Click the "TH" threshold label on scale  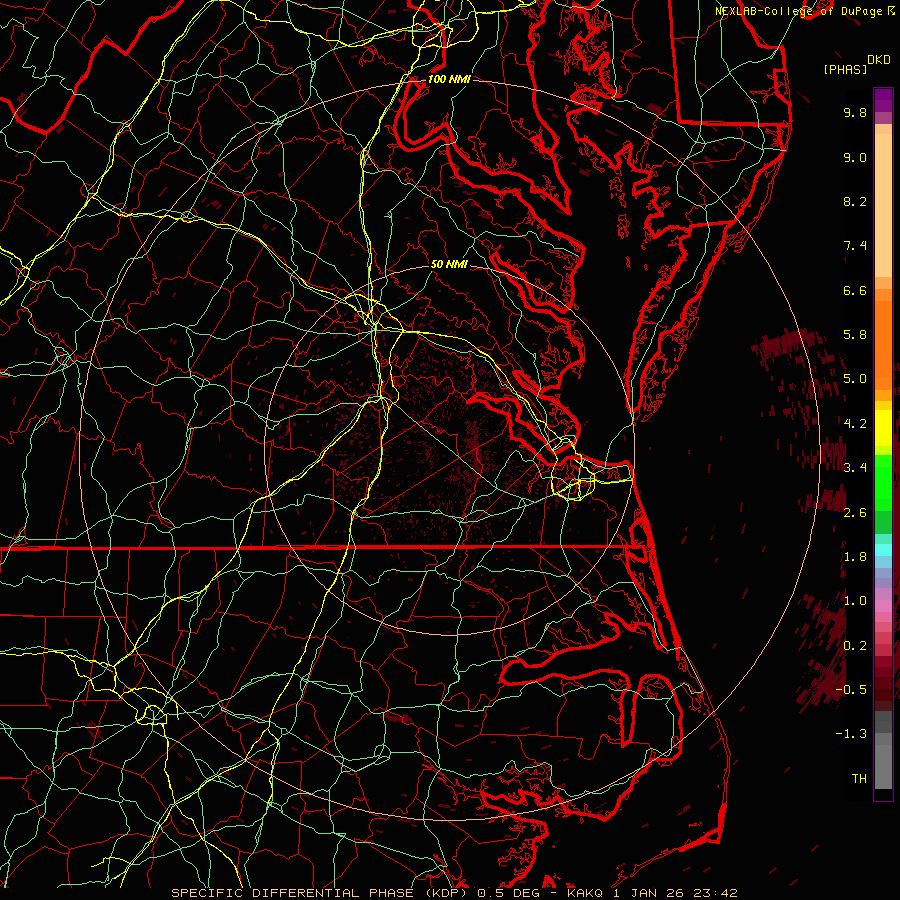[x=859, y=778]
